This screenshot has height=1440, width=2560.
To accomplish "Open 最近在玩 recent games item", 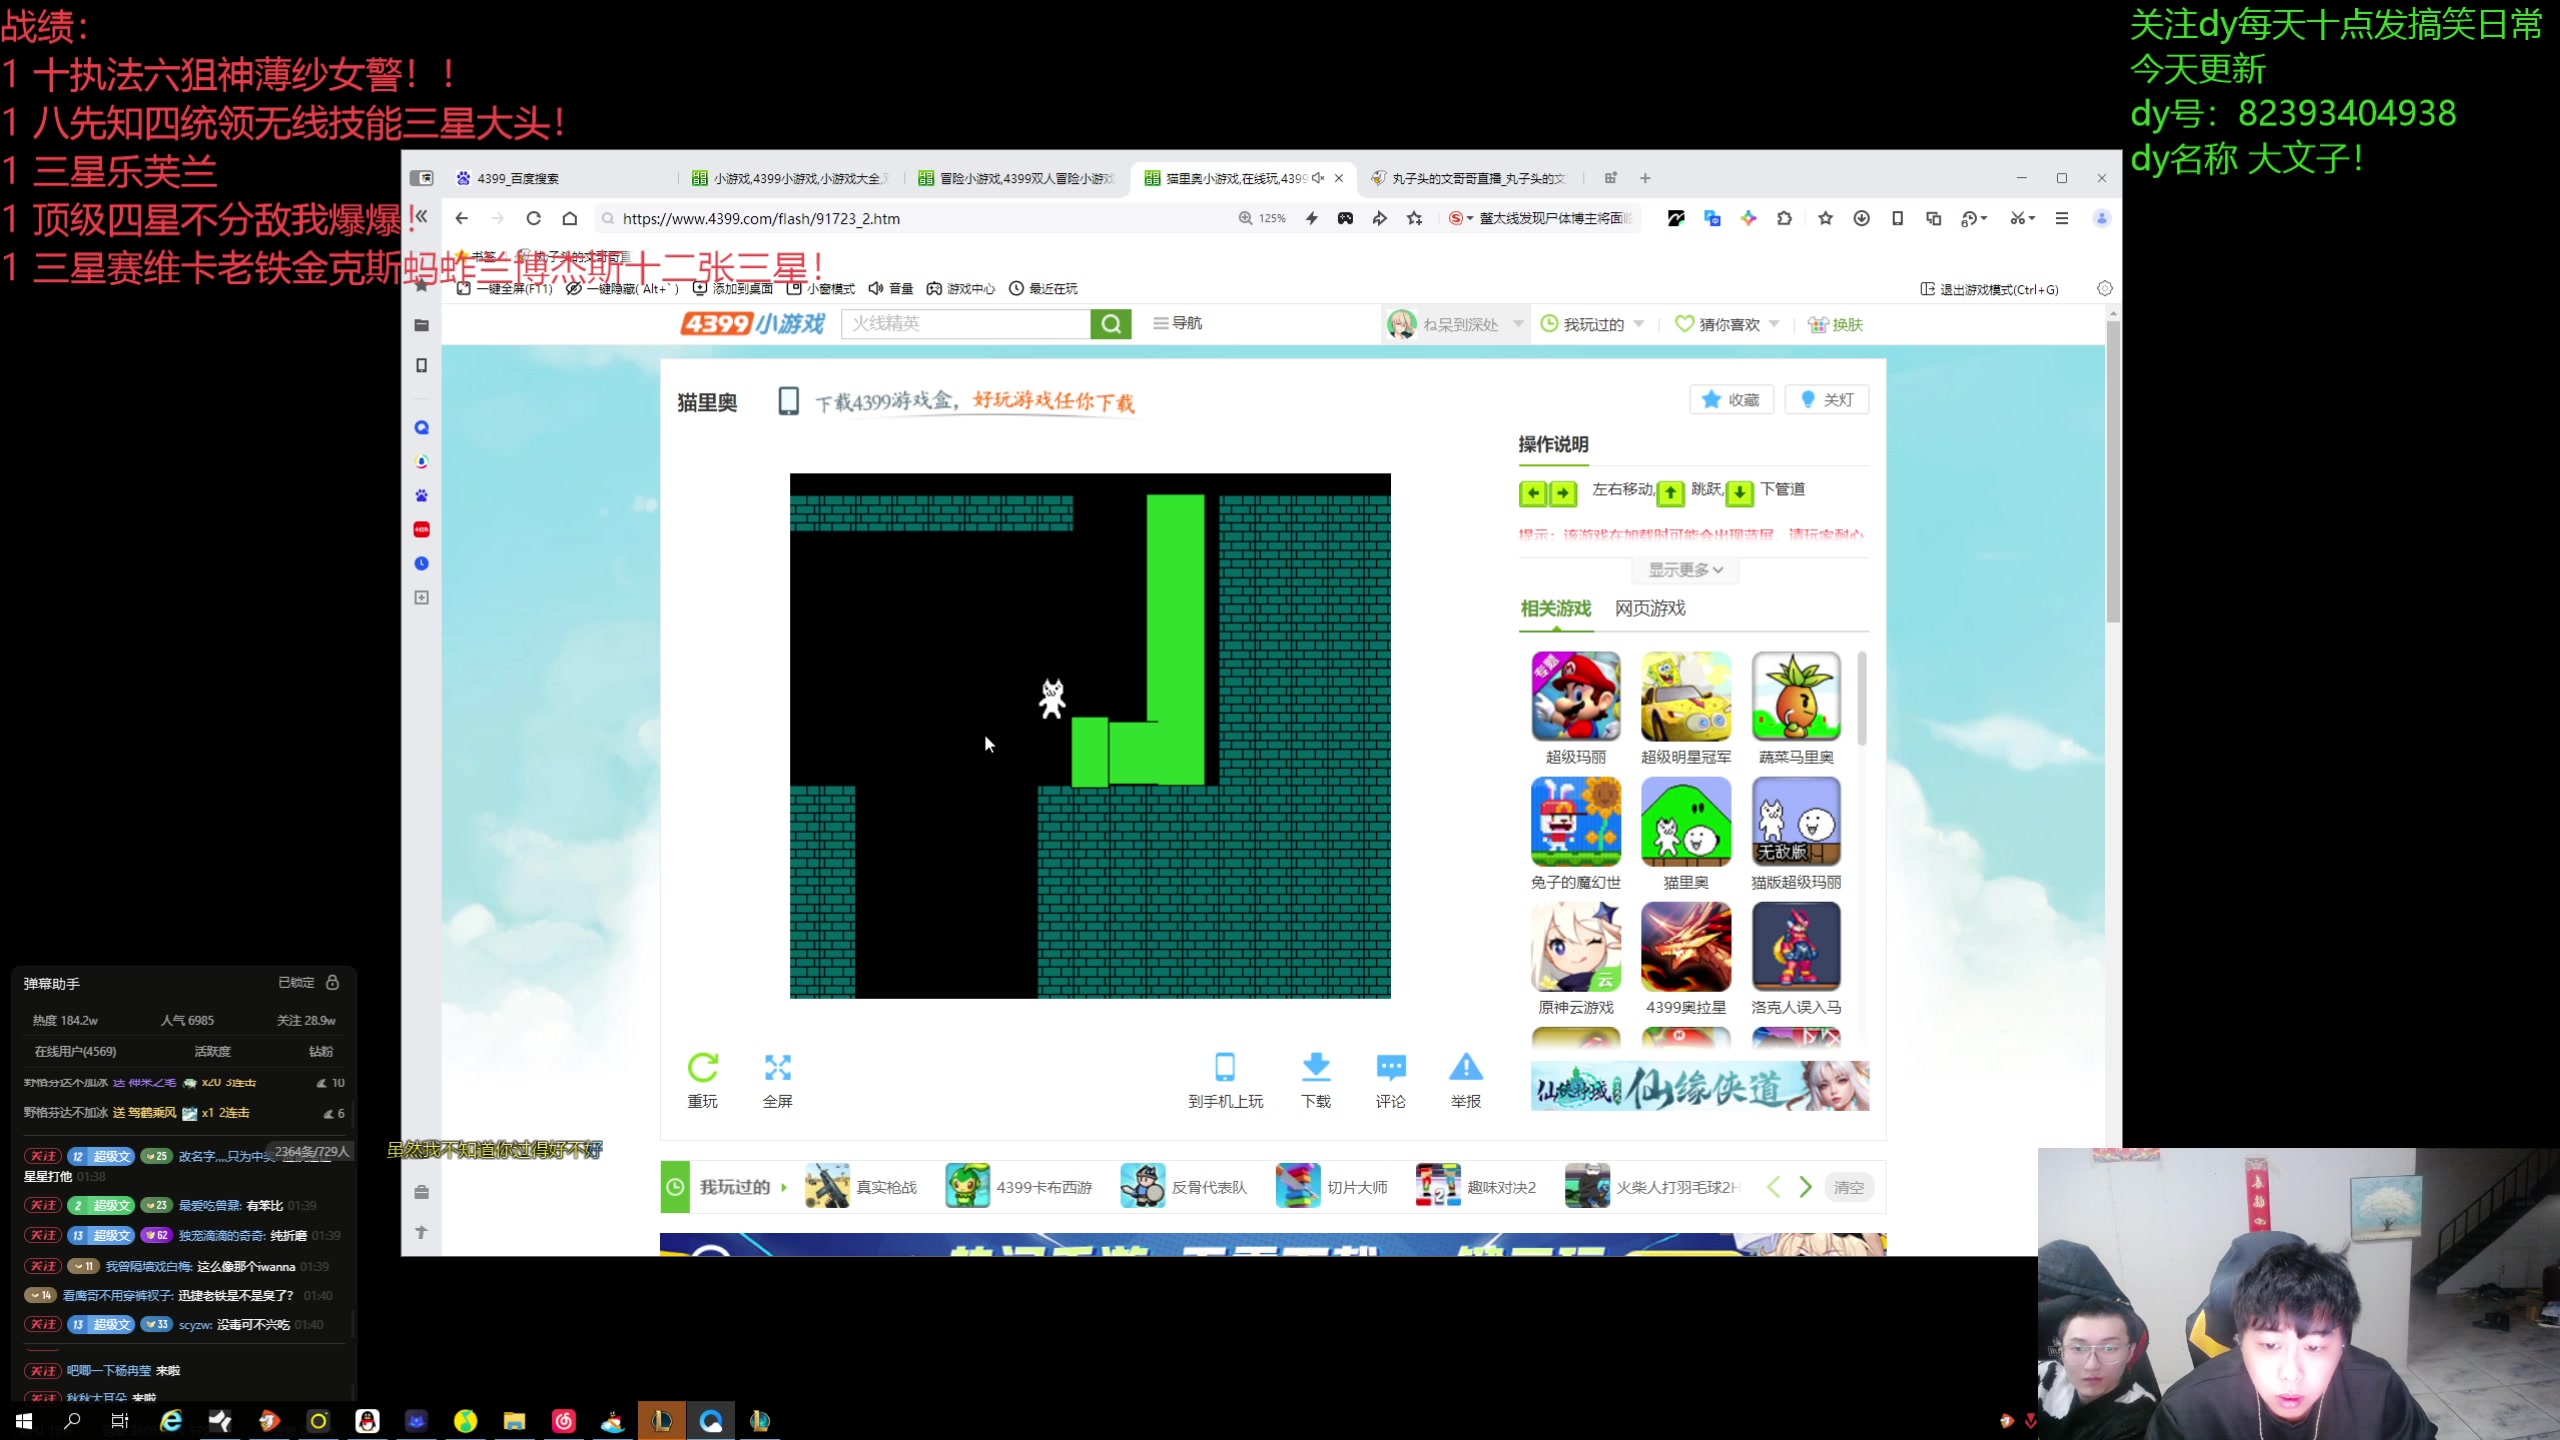I will tap(1043, 289).
